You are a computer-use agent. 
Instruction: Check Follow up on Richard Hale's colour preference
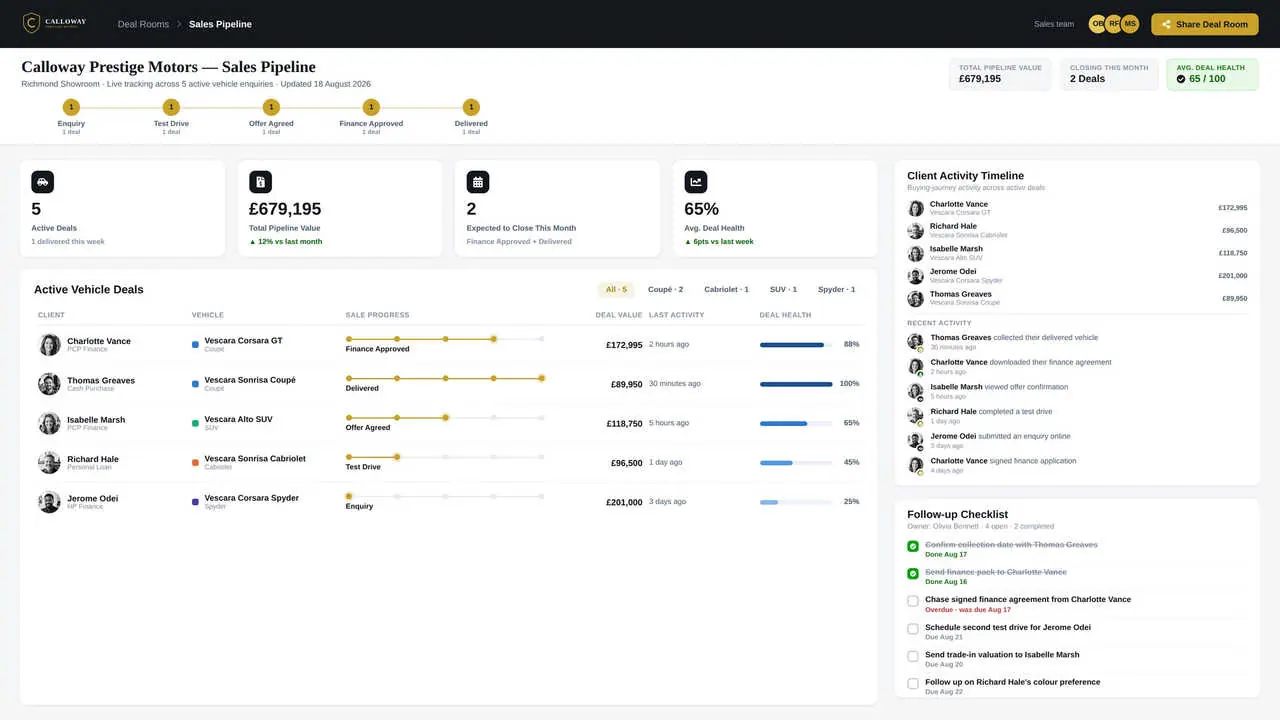(913, 684)
